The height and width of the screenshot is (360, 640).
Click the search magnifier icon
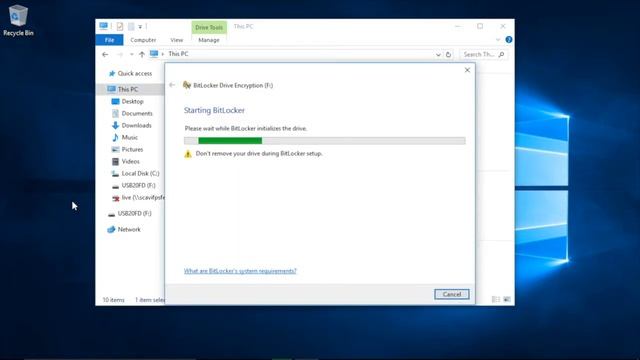502,54
